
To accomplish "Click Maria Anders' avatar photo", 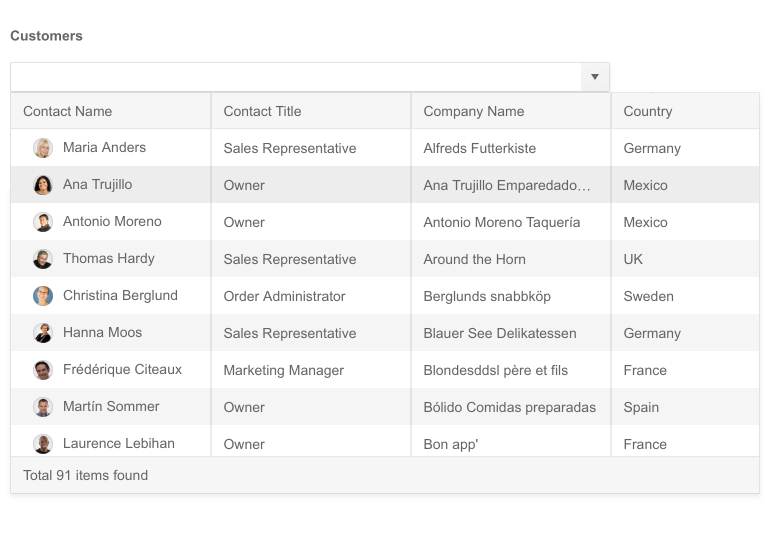I will point(43,148).
